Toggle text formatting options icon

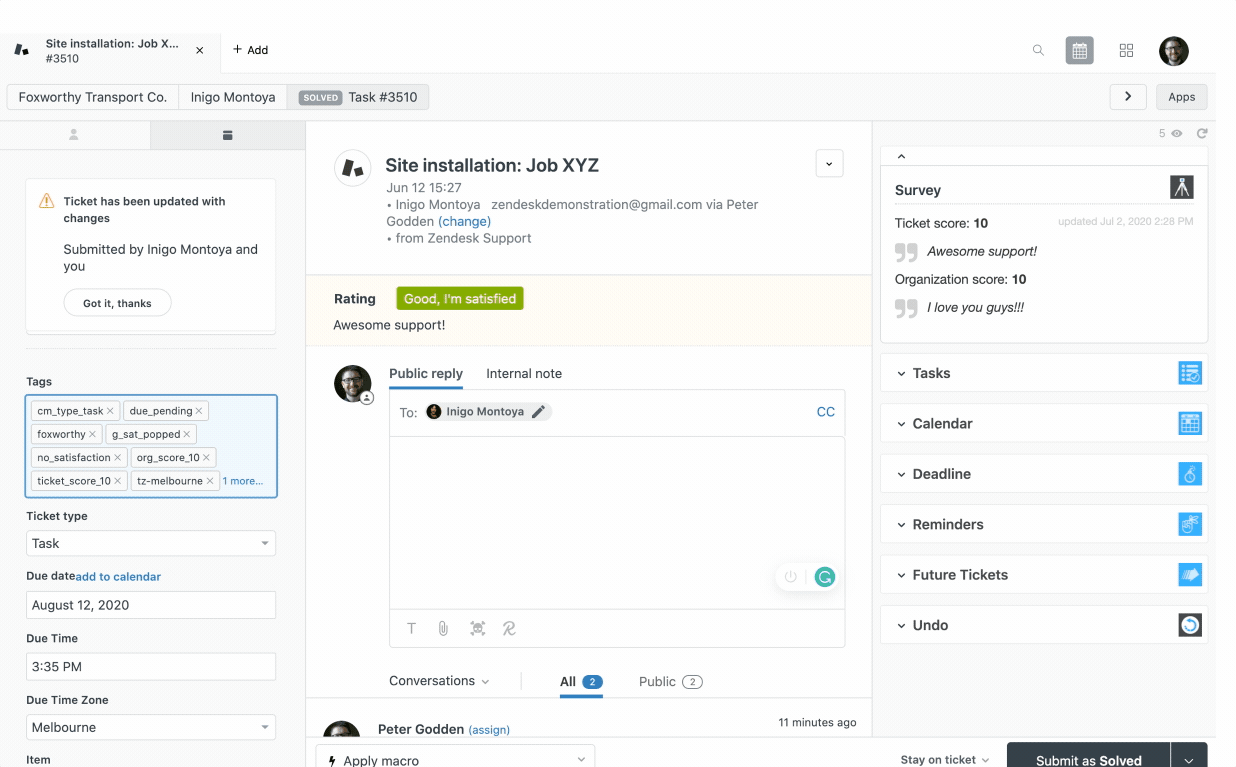411,628
